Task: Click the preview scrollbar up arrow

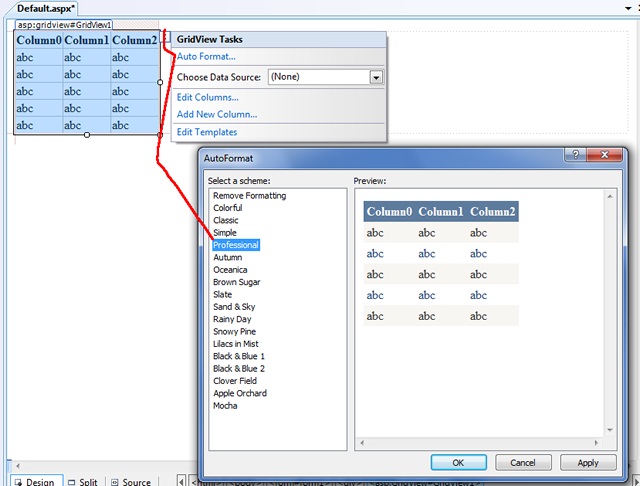Action: (610, 196)
